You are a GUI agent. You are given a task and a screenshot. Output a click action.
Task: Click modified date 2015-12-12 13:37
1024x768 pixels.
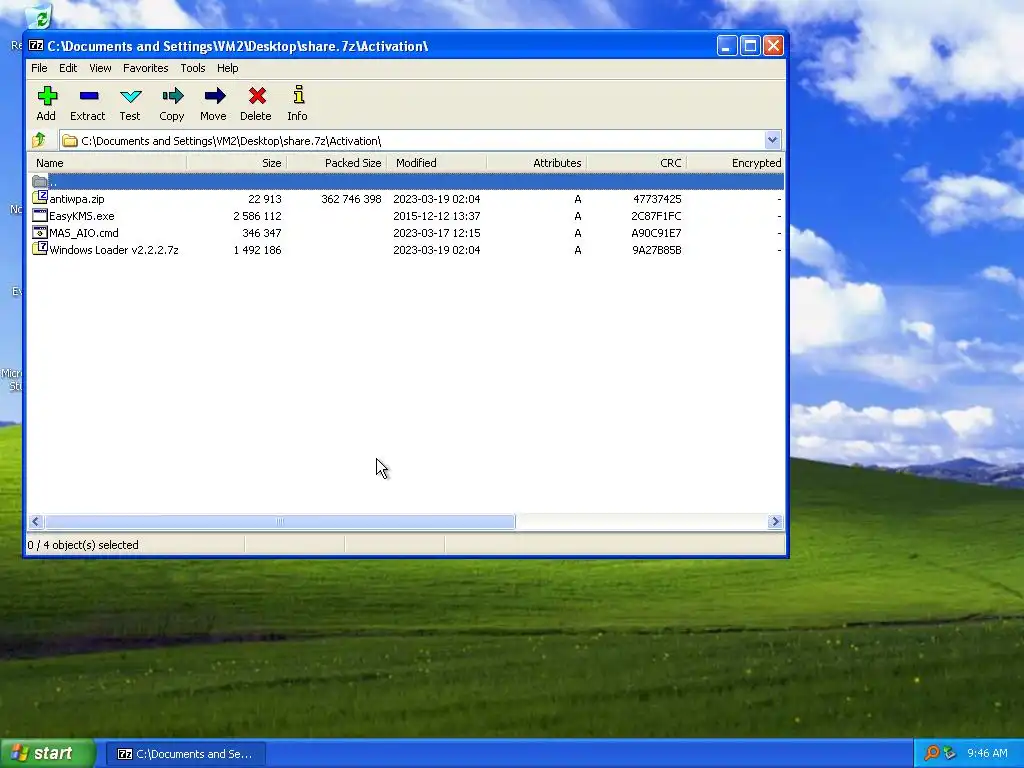coord(436,216)
